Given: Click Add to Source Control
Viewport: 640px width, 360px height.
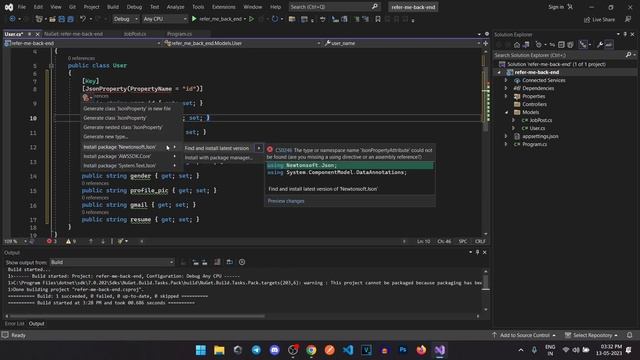Looking at the screenshot, I should click(x=524, y=335).
